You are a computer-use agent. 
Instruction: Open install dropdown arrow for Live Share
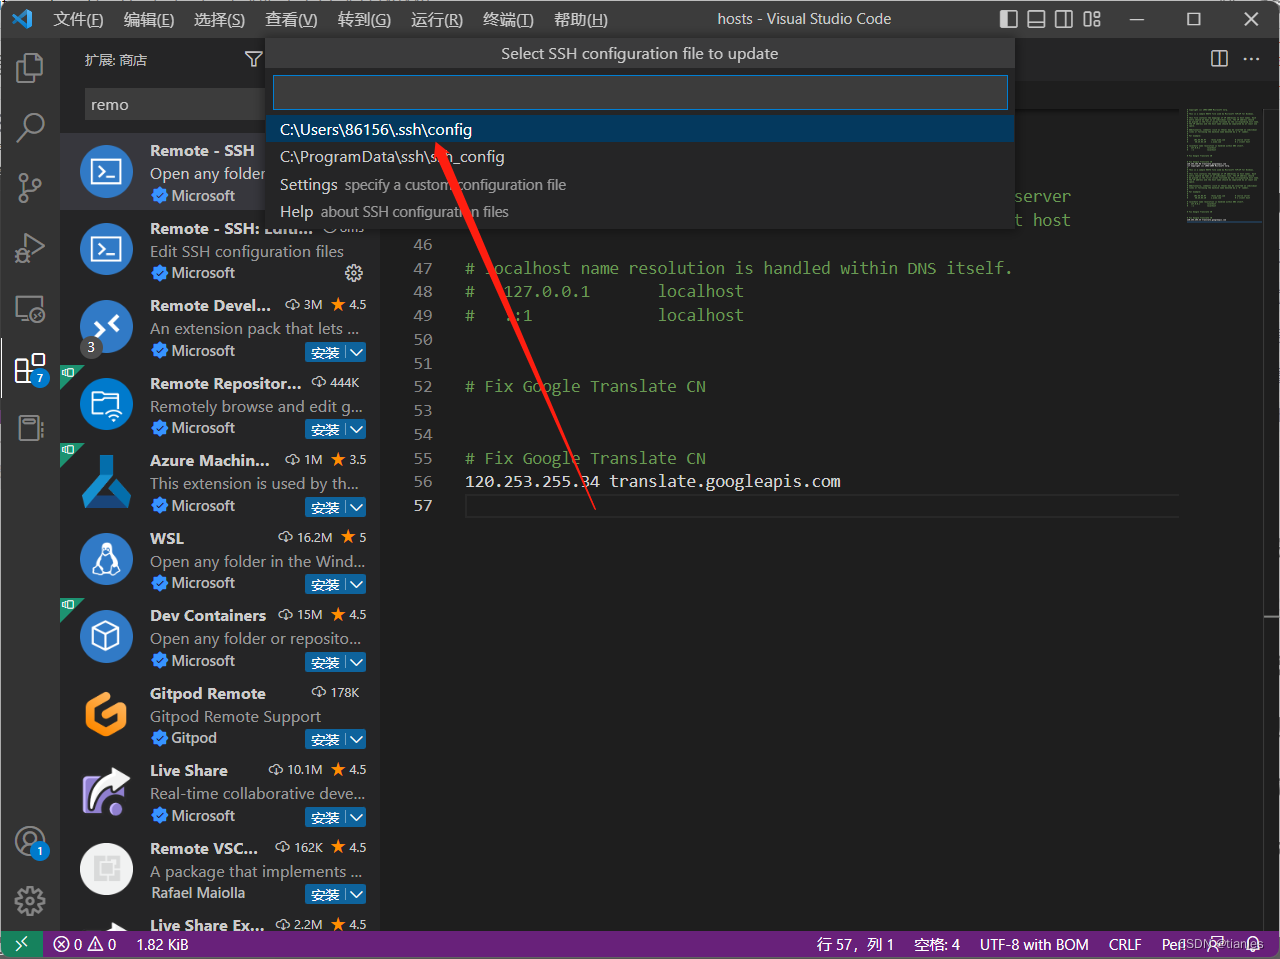tap(356, 817)
